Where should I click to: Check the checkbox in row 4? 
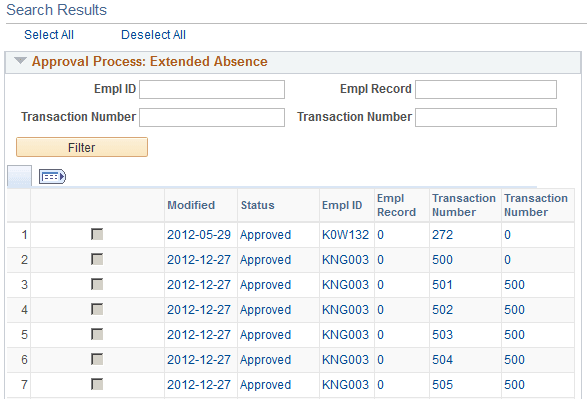coord(97,310)
